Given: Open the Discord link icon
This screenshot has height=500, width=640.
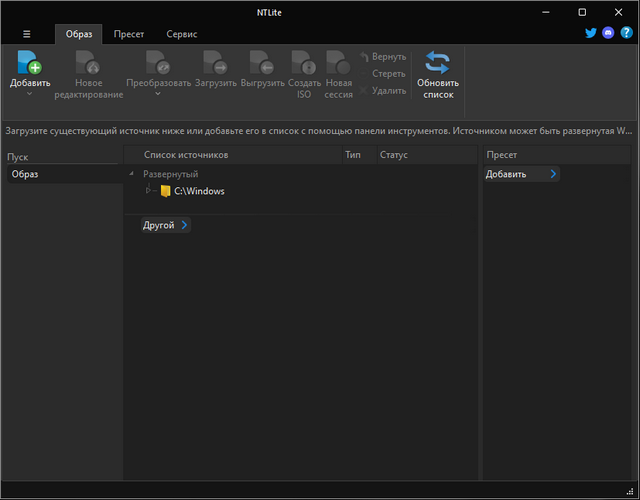Looking at the screenshot, I should pyautogui.click(x=608, y=34).
